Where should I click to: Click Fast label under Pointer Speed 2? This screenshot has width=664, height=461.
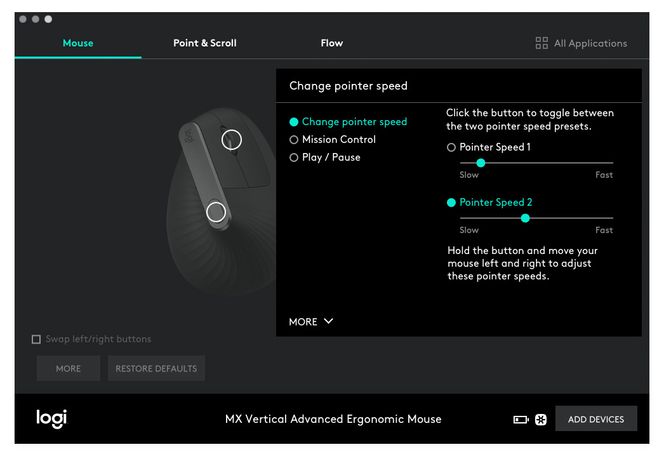click(x=604, y=230)
